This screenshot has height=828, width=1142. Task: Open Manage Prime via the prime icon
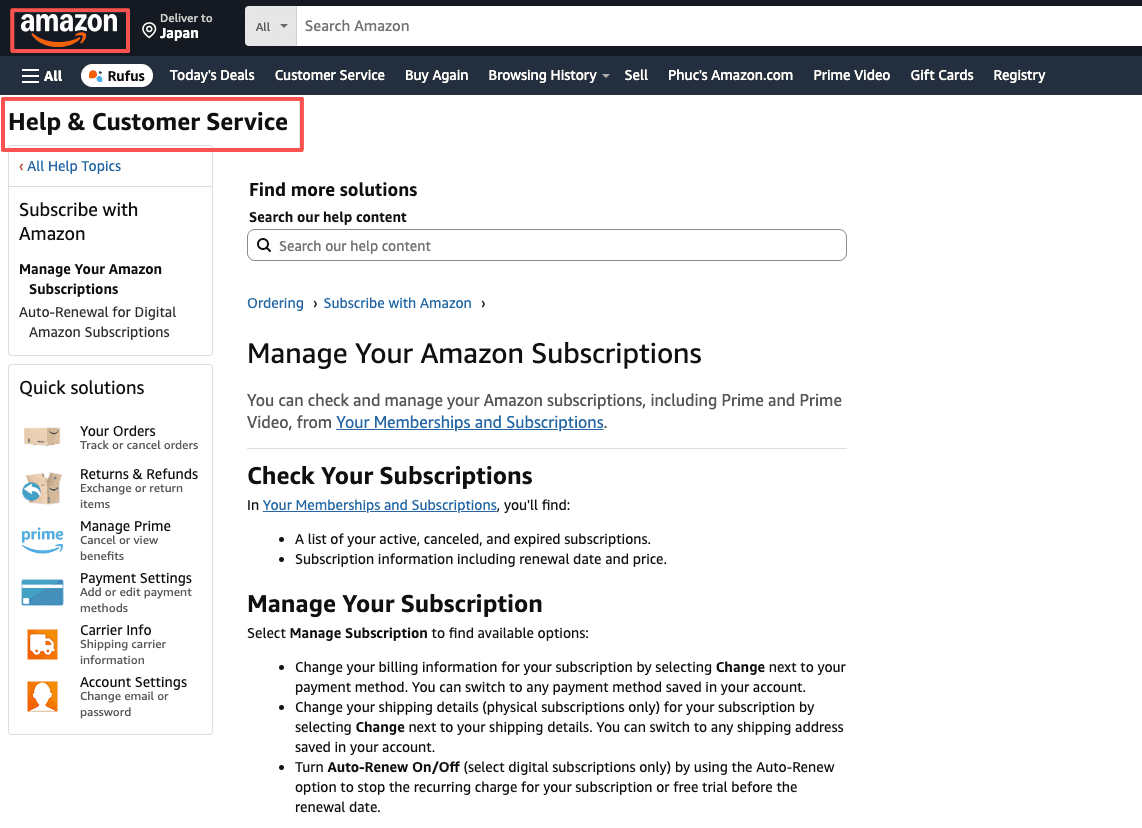(x=42, y=540)
